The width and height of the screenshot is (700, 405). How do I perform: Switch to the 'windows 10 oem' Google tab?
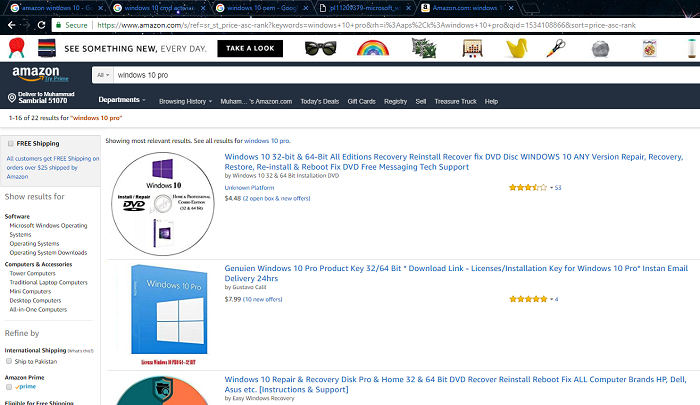click(x=262, y=8)
